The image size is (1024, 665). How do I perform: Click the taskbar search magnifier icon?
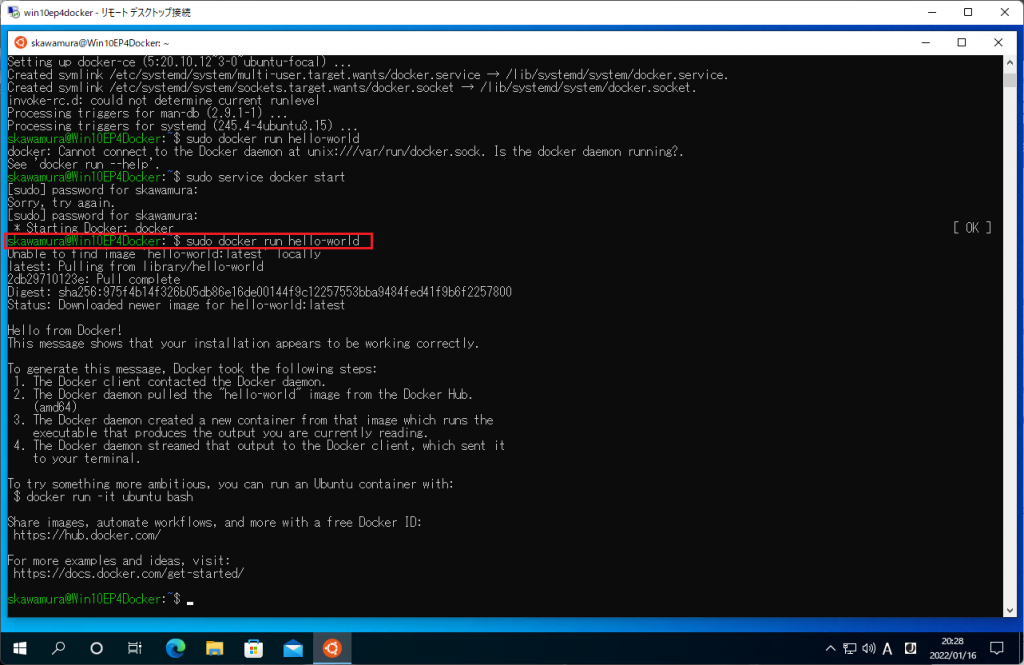[x=58, y=648]
